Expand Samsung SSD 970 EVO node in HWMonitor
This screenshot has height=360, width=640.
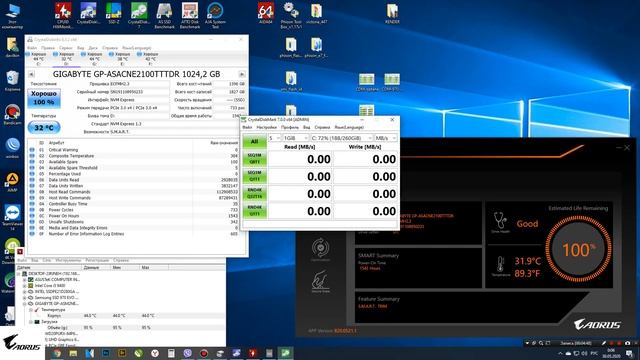pos(24,298)
